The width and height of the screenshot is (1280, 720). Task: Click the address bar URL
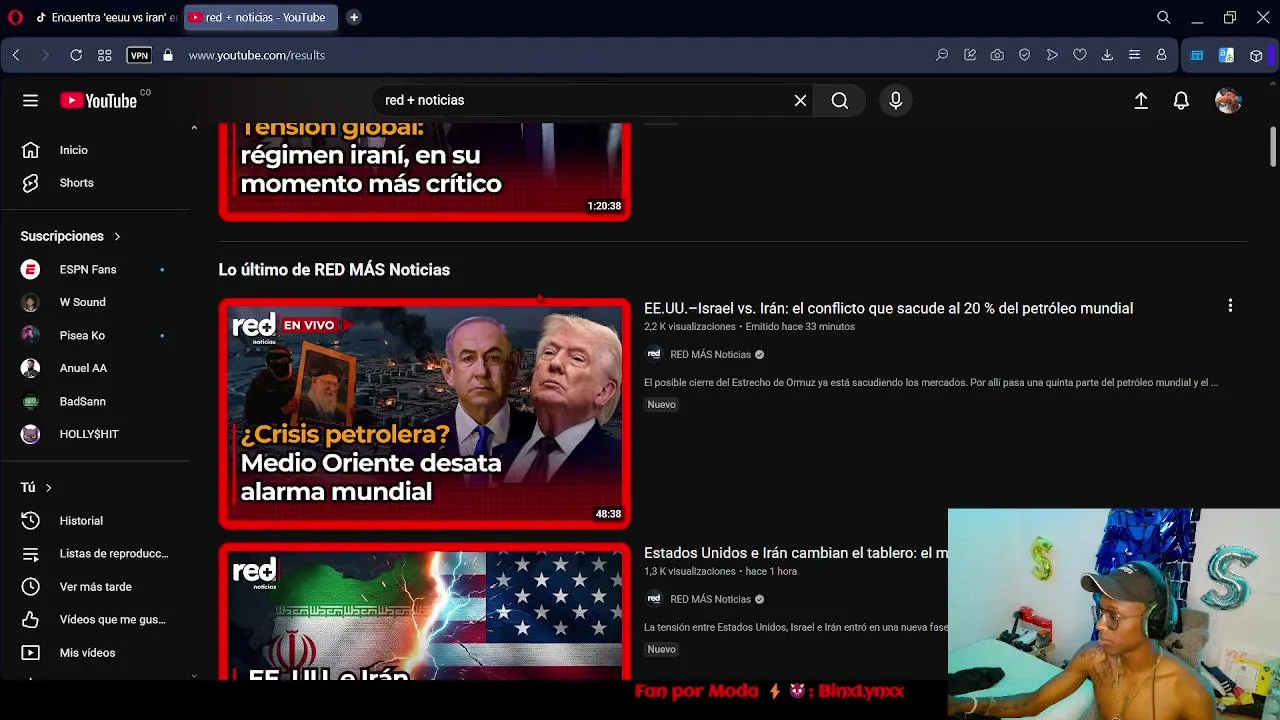tap(257, 55)
